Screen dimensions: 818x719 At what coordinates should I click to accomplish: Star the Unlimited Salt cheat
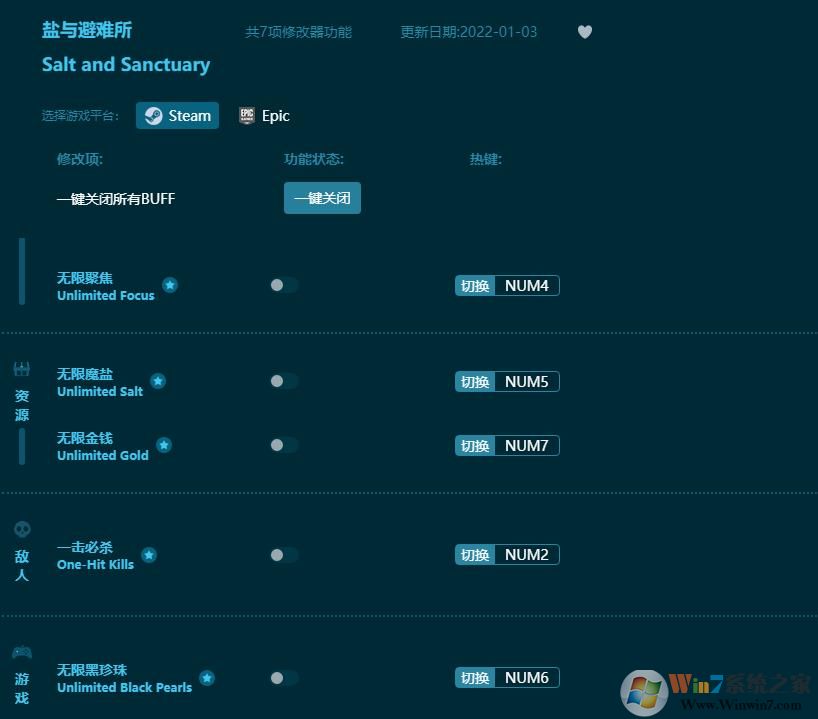[x=158, y=380]
